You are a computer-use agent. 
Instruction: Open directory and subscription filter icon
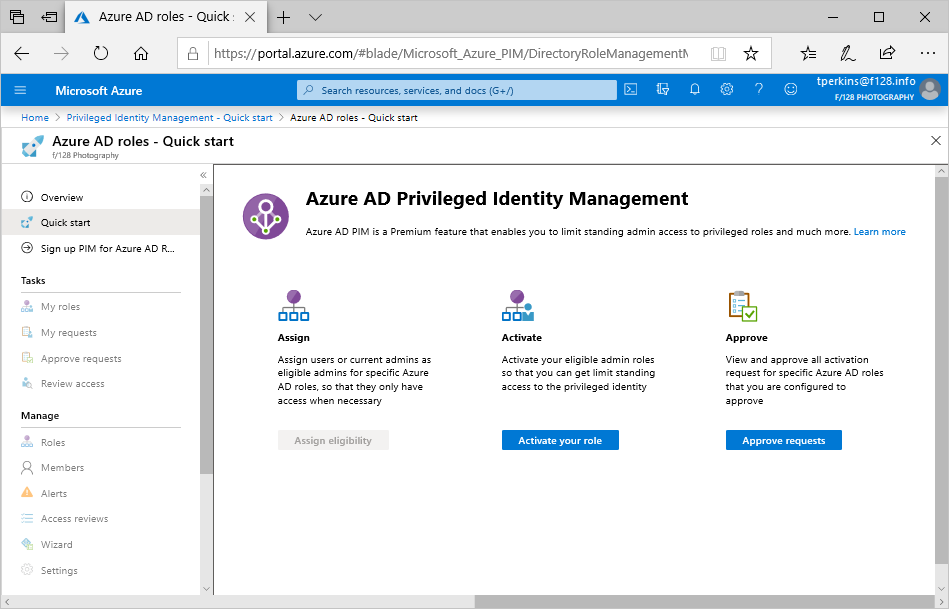tap(663, 90)
